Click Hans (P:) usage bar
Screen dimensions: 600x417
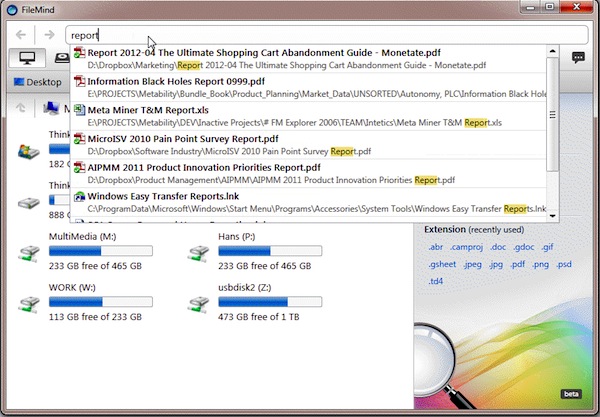coord(270,251)
